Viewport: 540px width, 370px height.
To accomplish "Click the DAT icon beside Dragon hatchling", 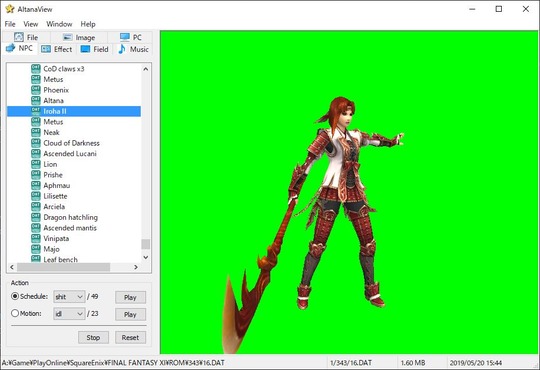I will coord(36,217).
